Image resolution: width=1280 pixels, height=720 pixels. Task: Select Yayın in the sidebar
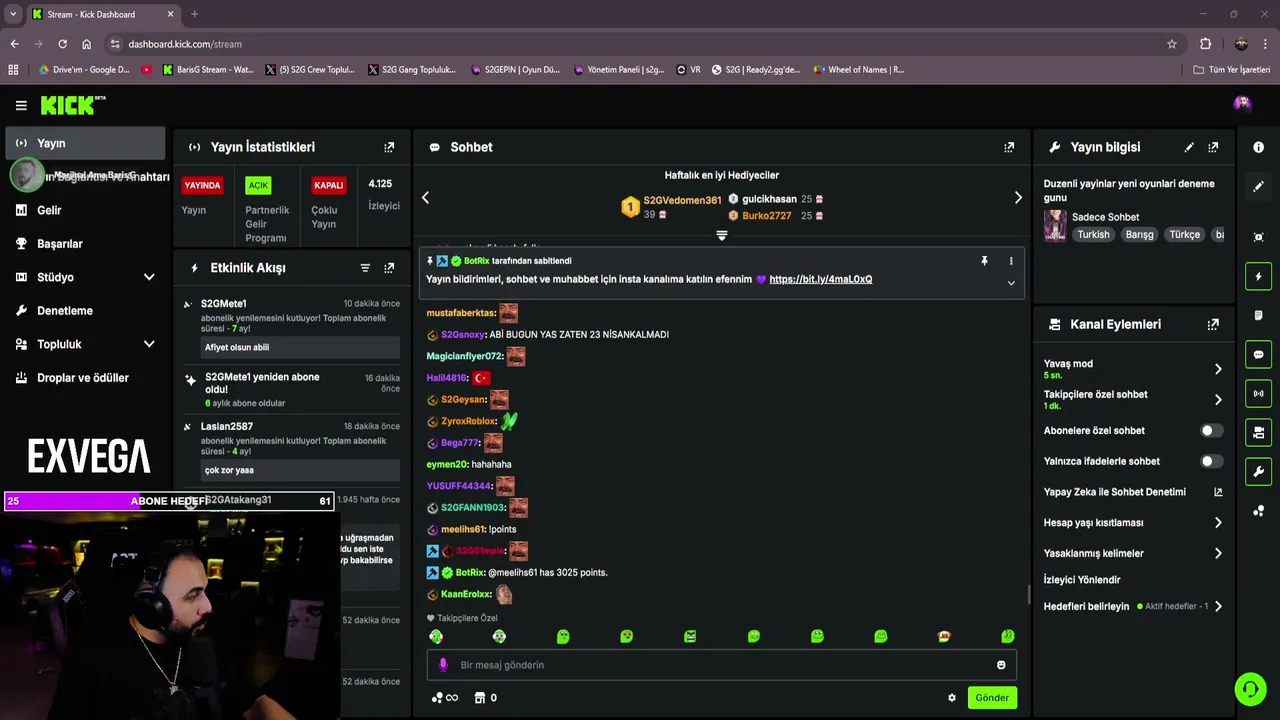coord(85,143)
